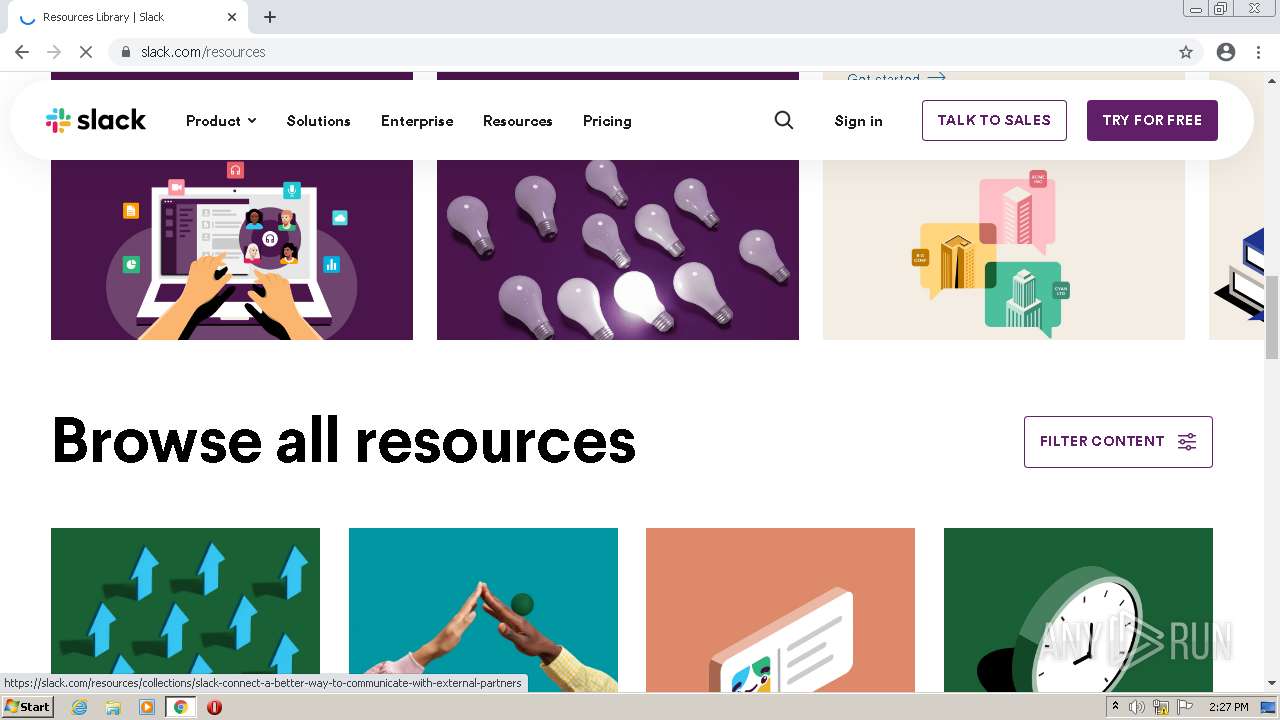Image resolution: width=1280 pixels, height=720 pixels.
Task: Open Chrome three-dot menu
Action: pyautogui.click(x=1258, y=52)
